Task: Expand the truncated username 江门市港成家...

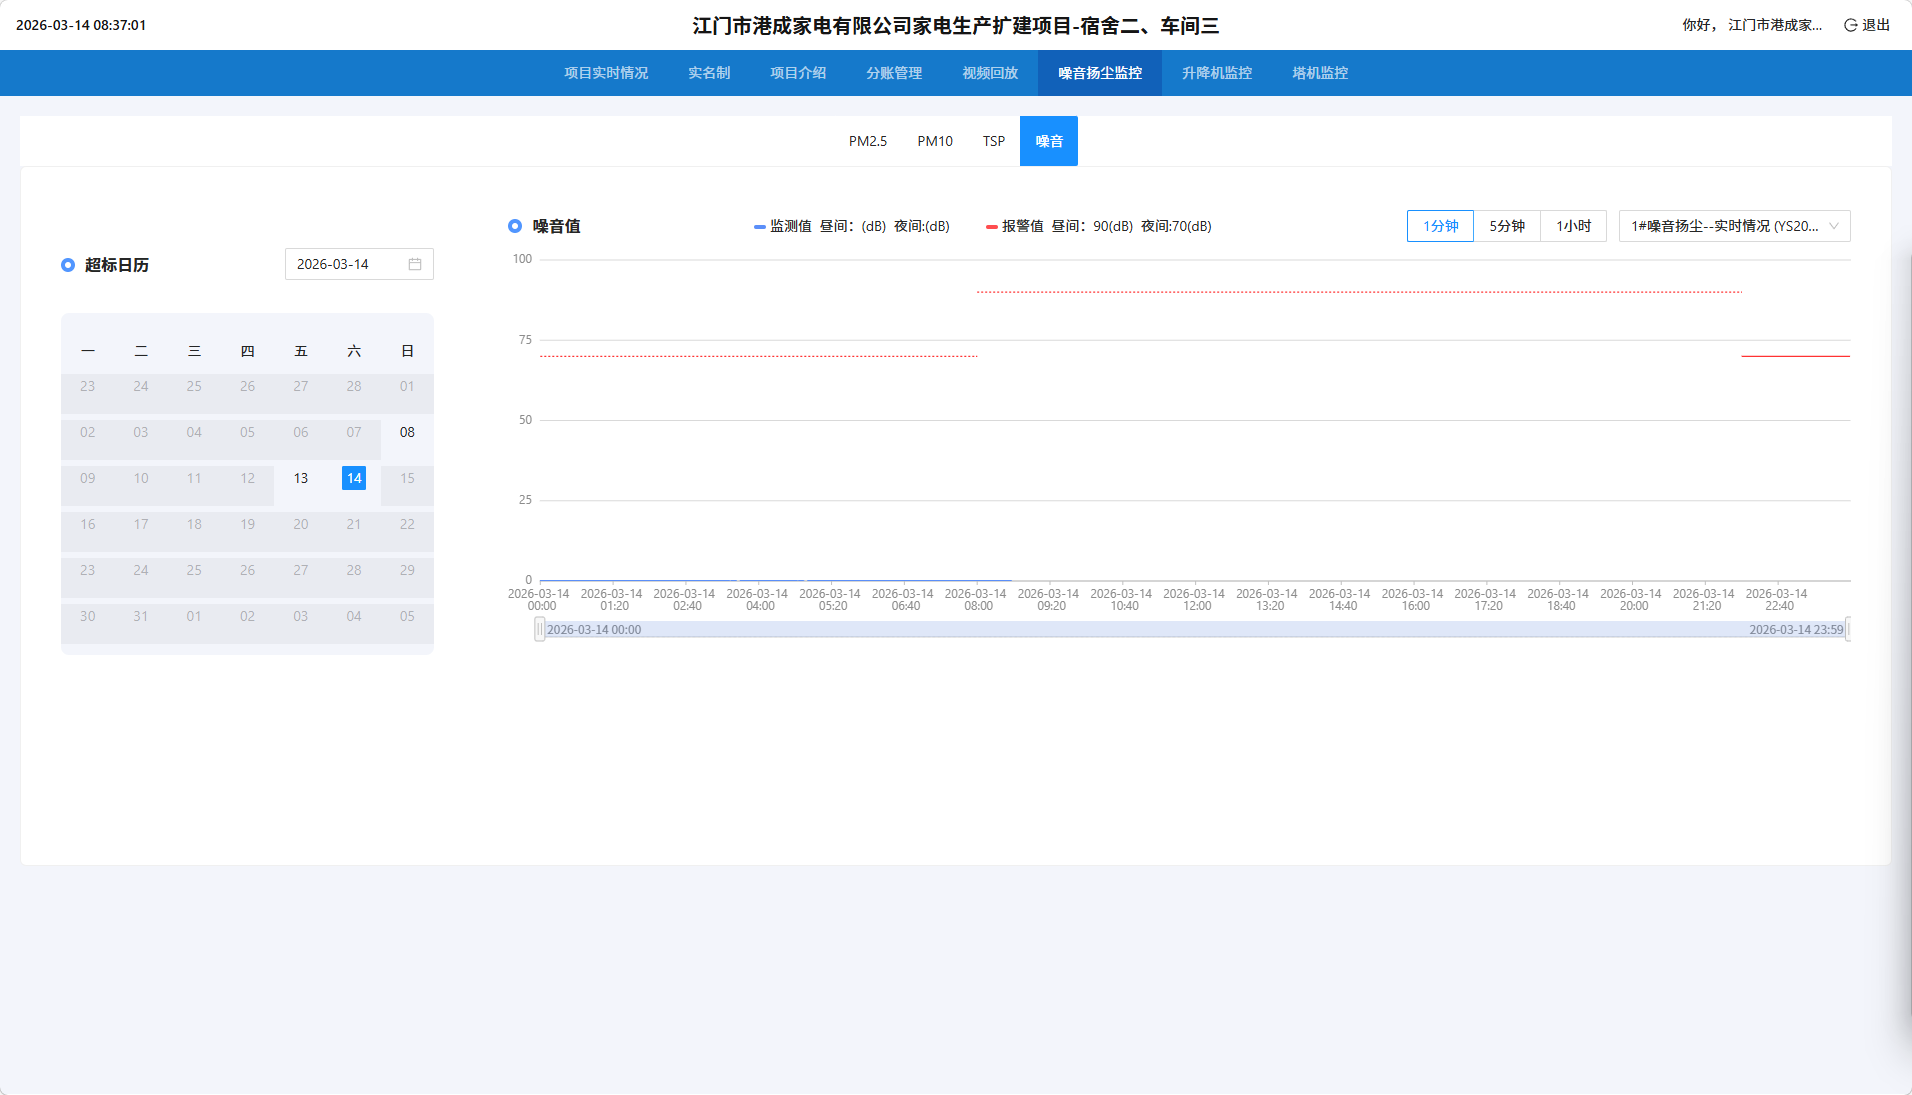Action: pos(1774,25)
